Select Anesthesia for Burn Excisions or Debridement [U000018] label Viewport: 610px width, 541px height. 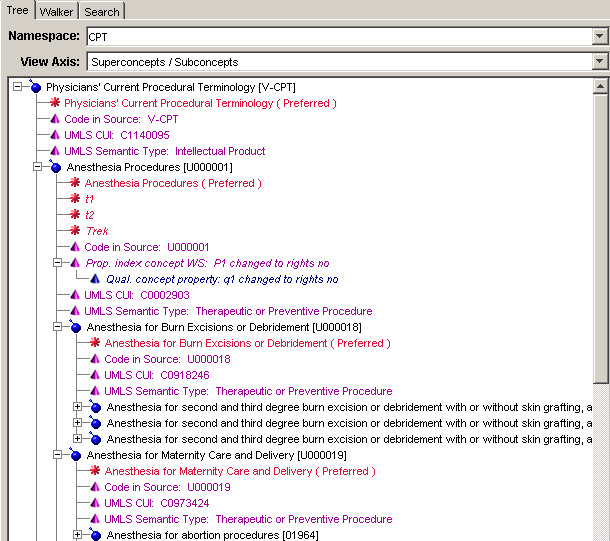[224, 327]
